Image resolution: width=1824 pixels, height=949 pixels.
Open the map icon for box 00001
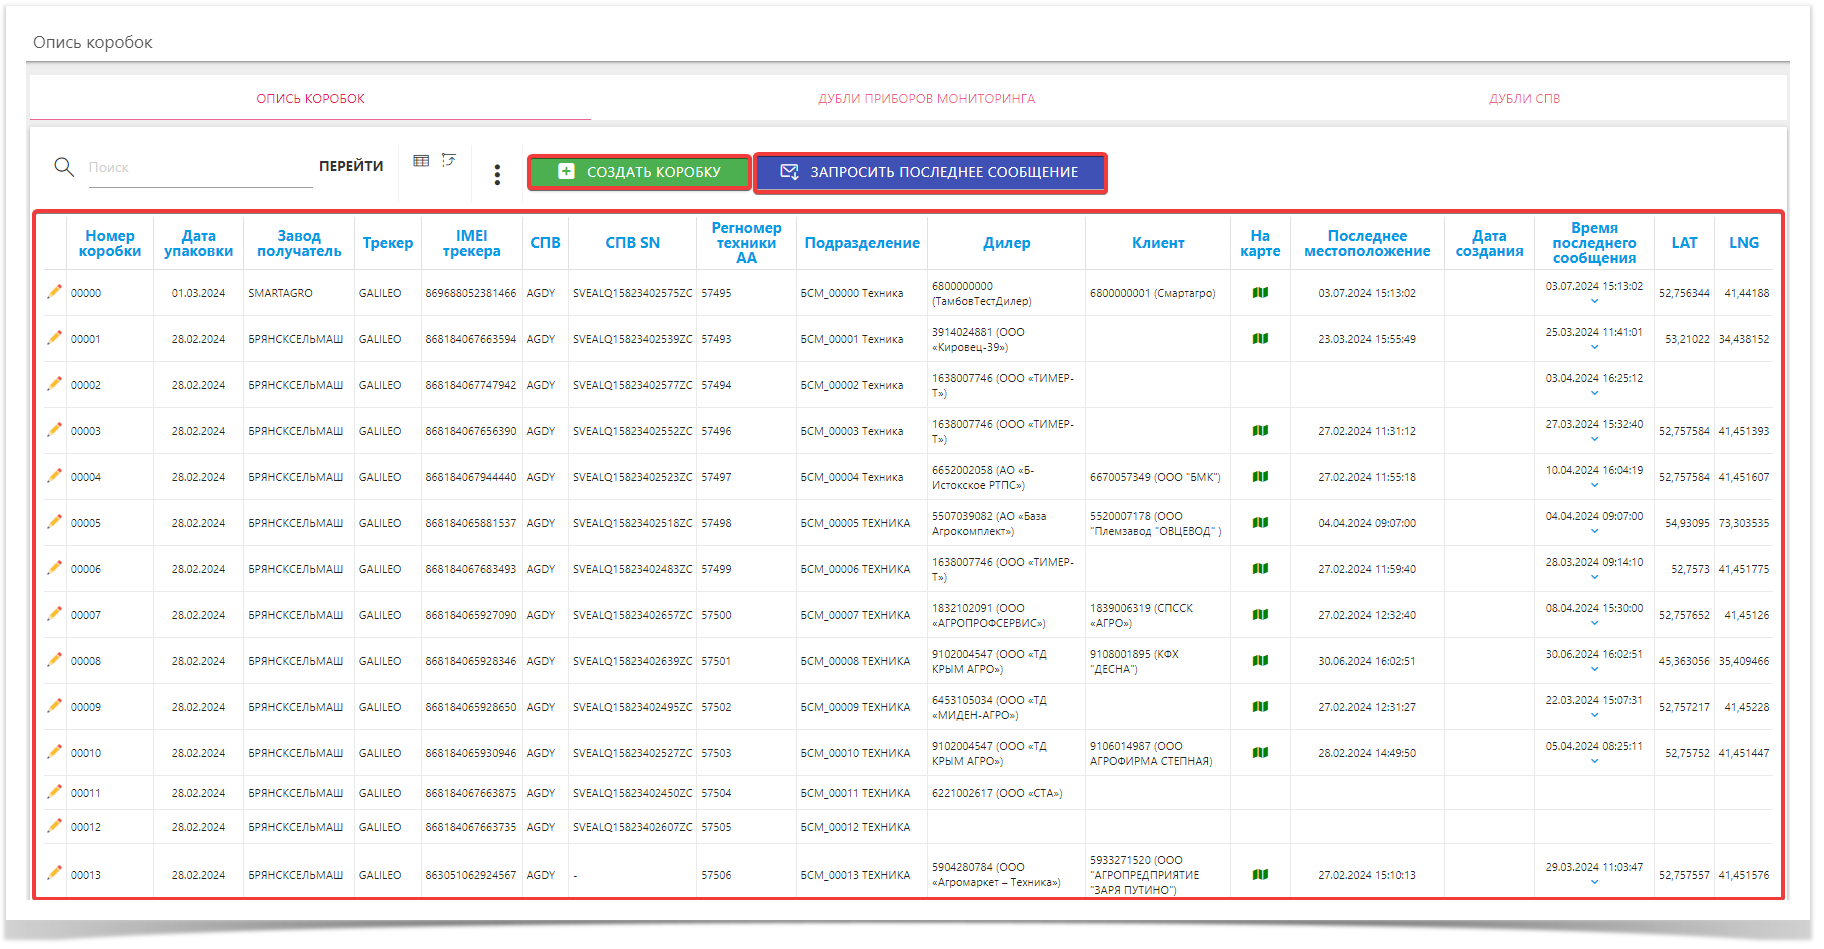click(x=1260, y=339)
